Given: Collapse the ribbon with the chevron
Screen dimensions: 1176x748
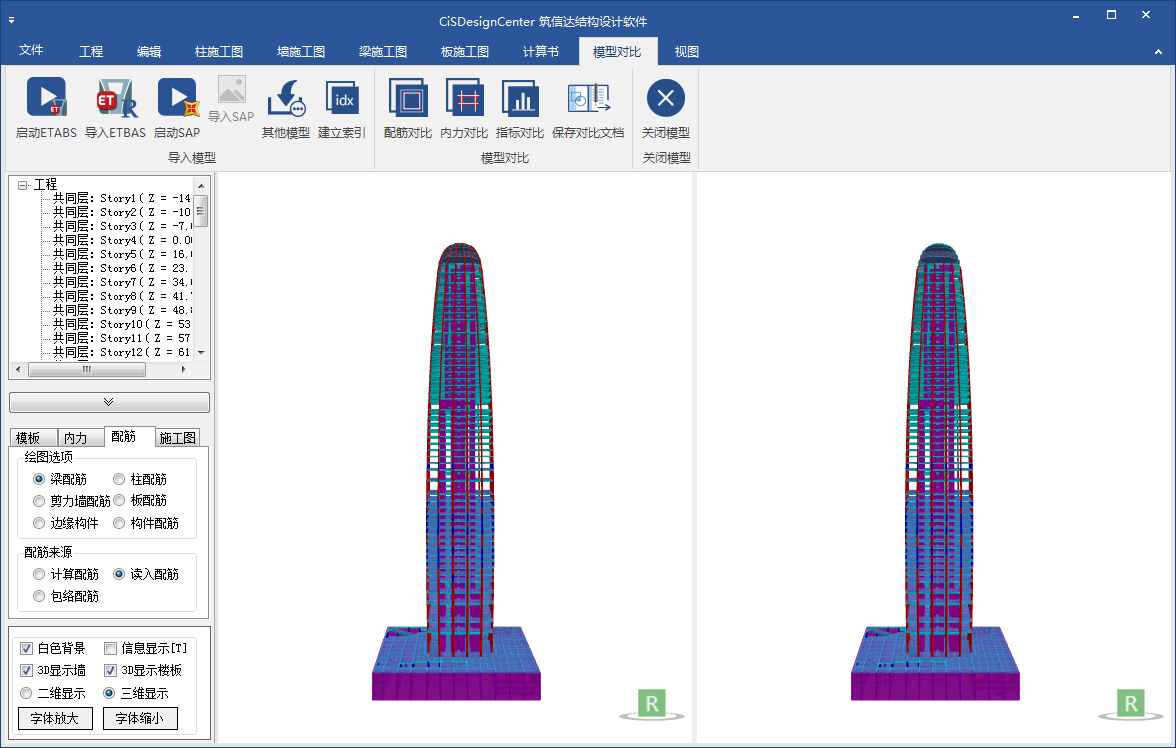Looking at the screenshot, I should point(1158,52).
